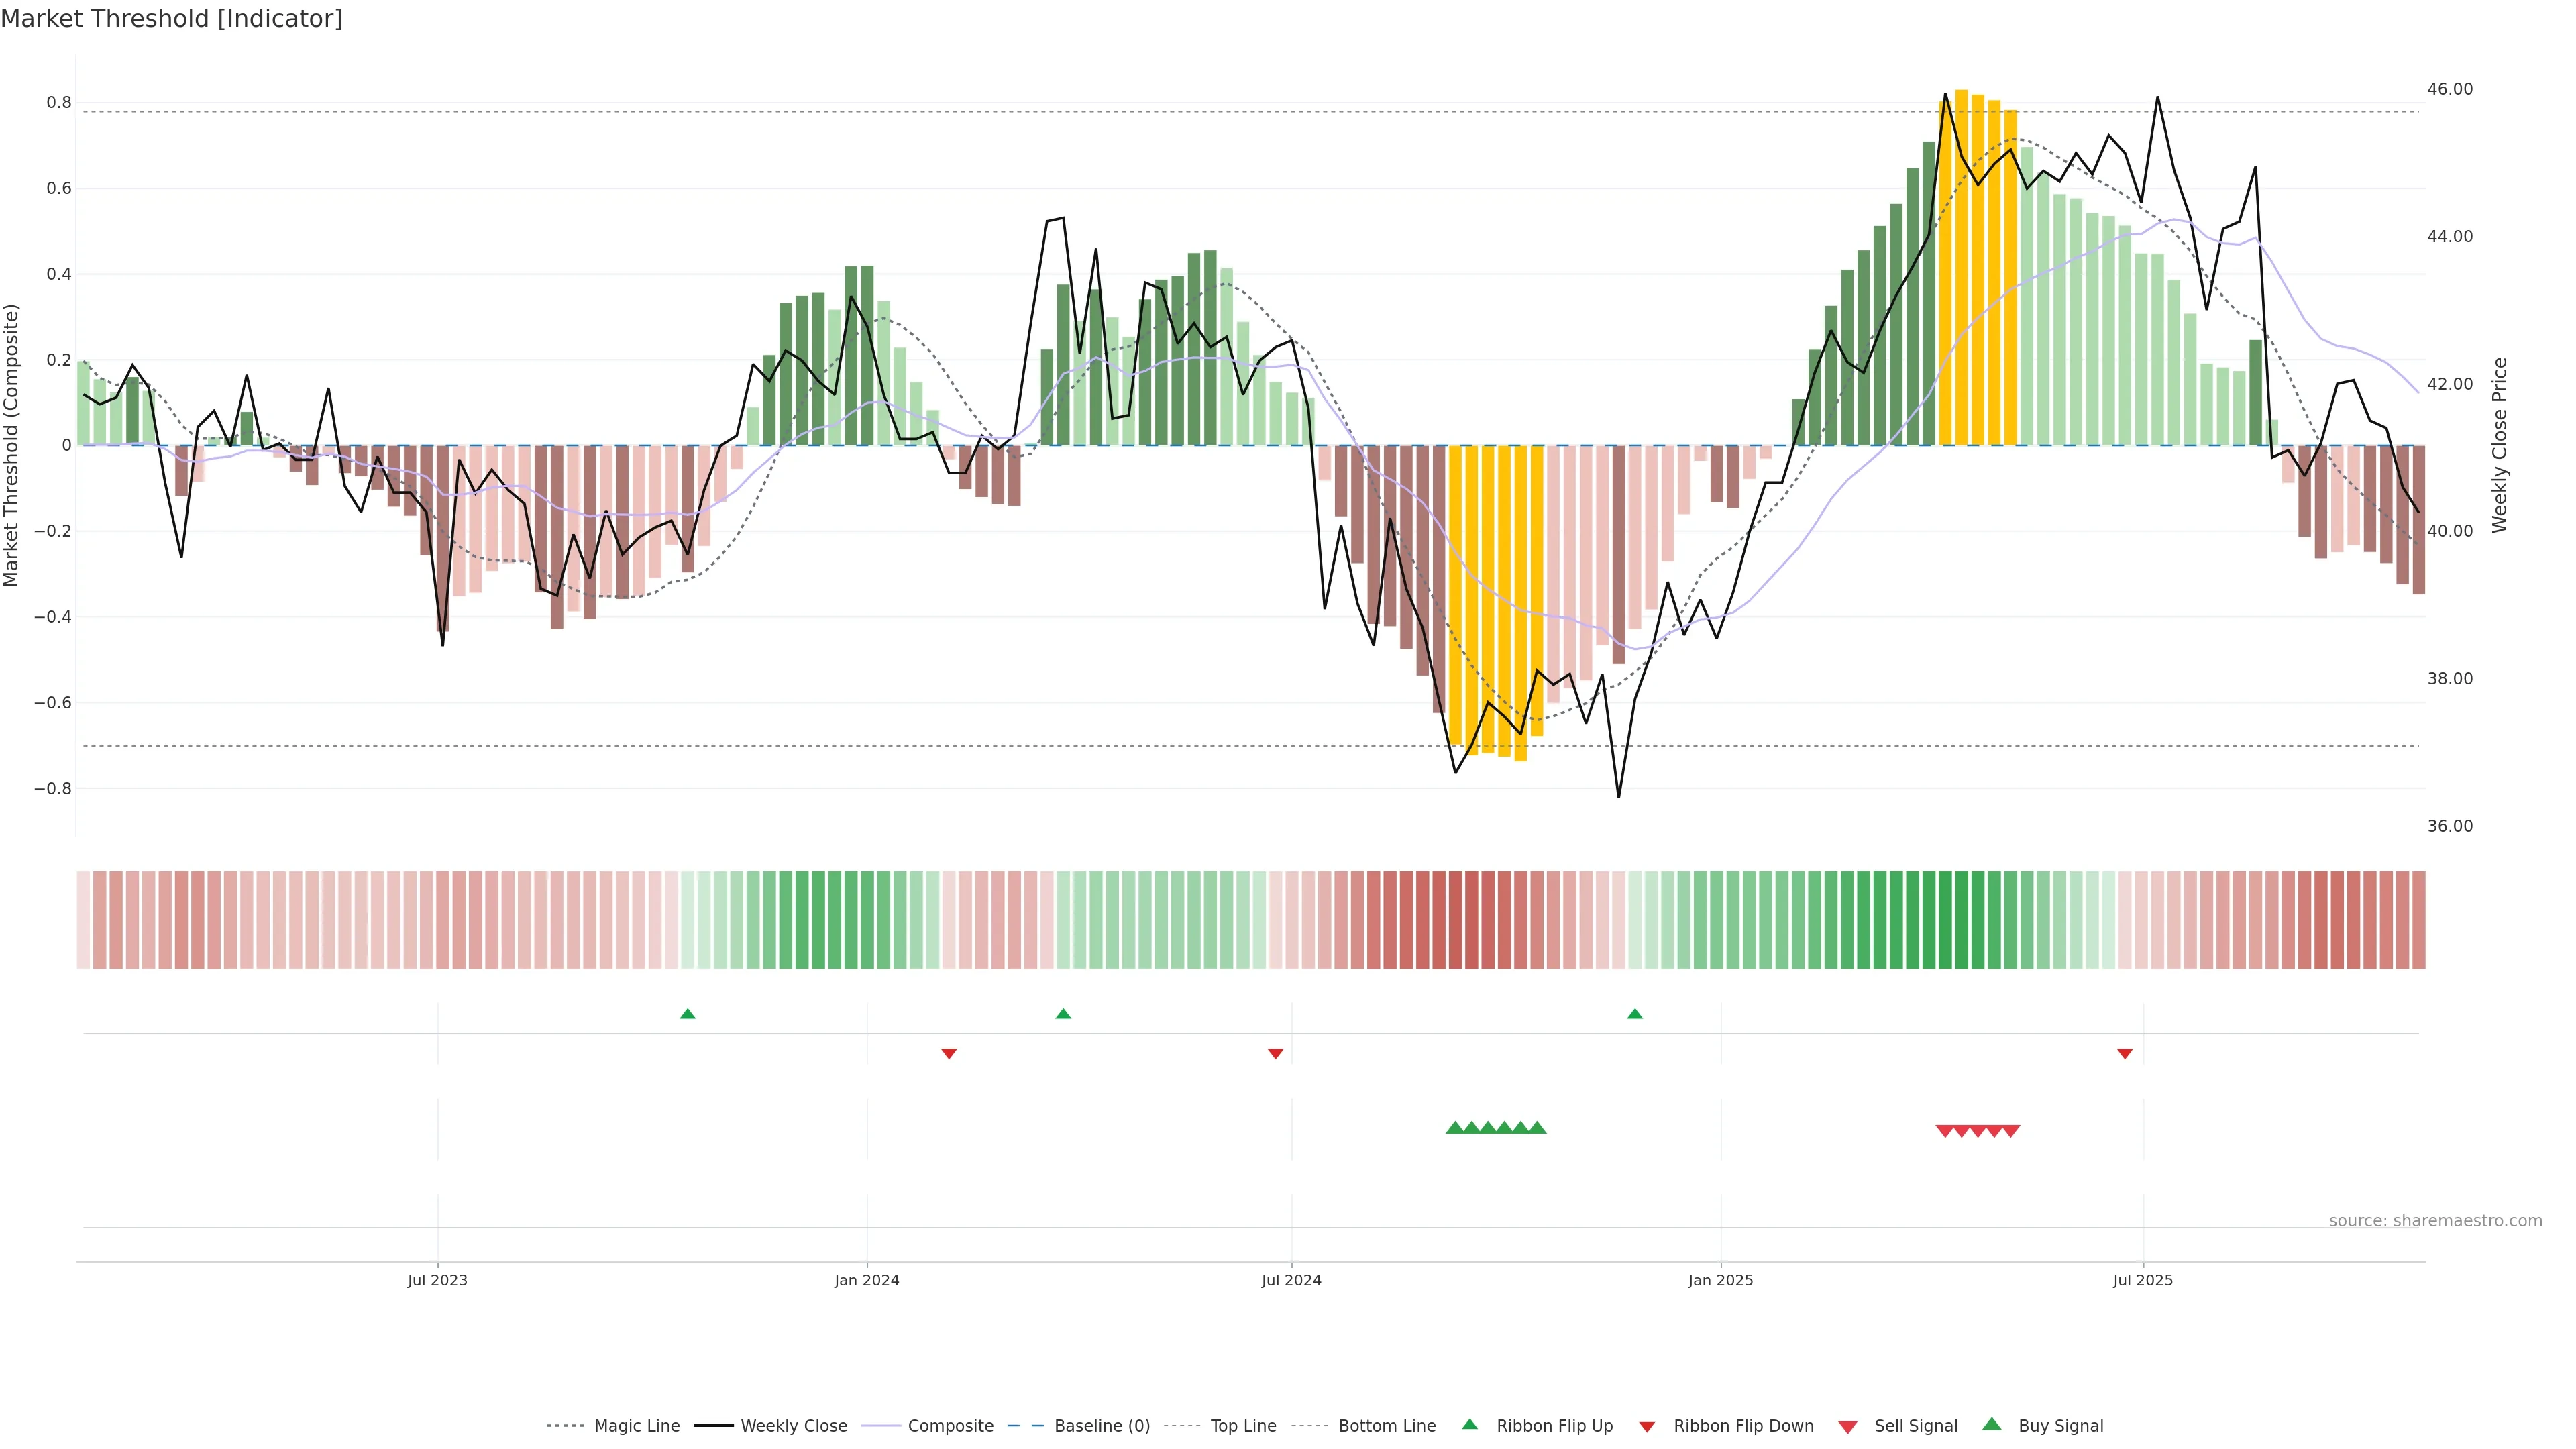Click the Jan 2025 axis label
Viewport: 2576px width, 1449px height.
(x=1720, y=1280)
